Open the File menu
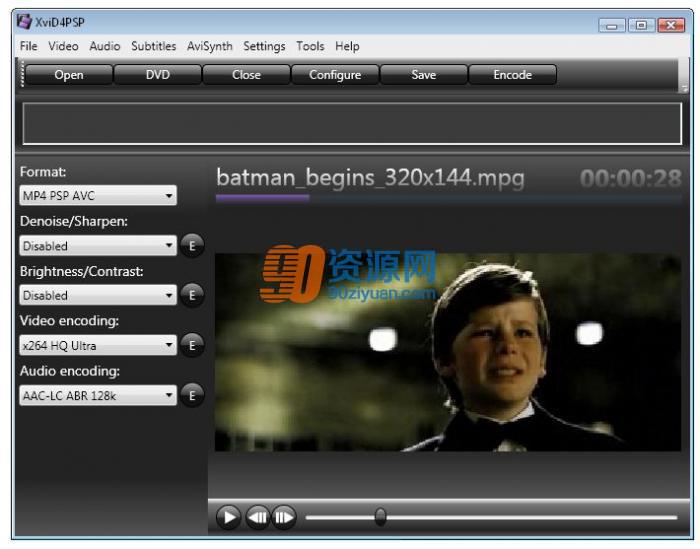The width and height of the screenshot is (700, 549). [x=29, y=46]
